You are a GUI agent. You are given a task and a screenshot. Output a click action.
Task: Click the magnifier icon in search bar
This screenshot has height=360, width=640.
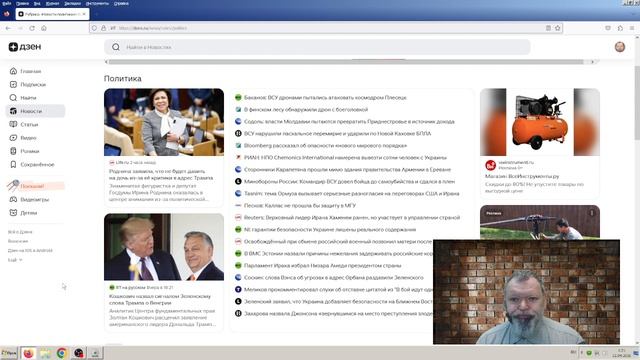point(116,47)
